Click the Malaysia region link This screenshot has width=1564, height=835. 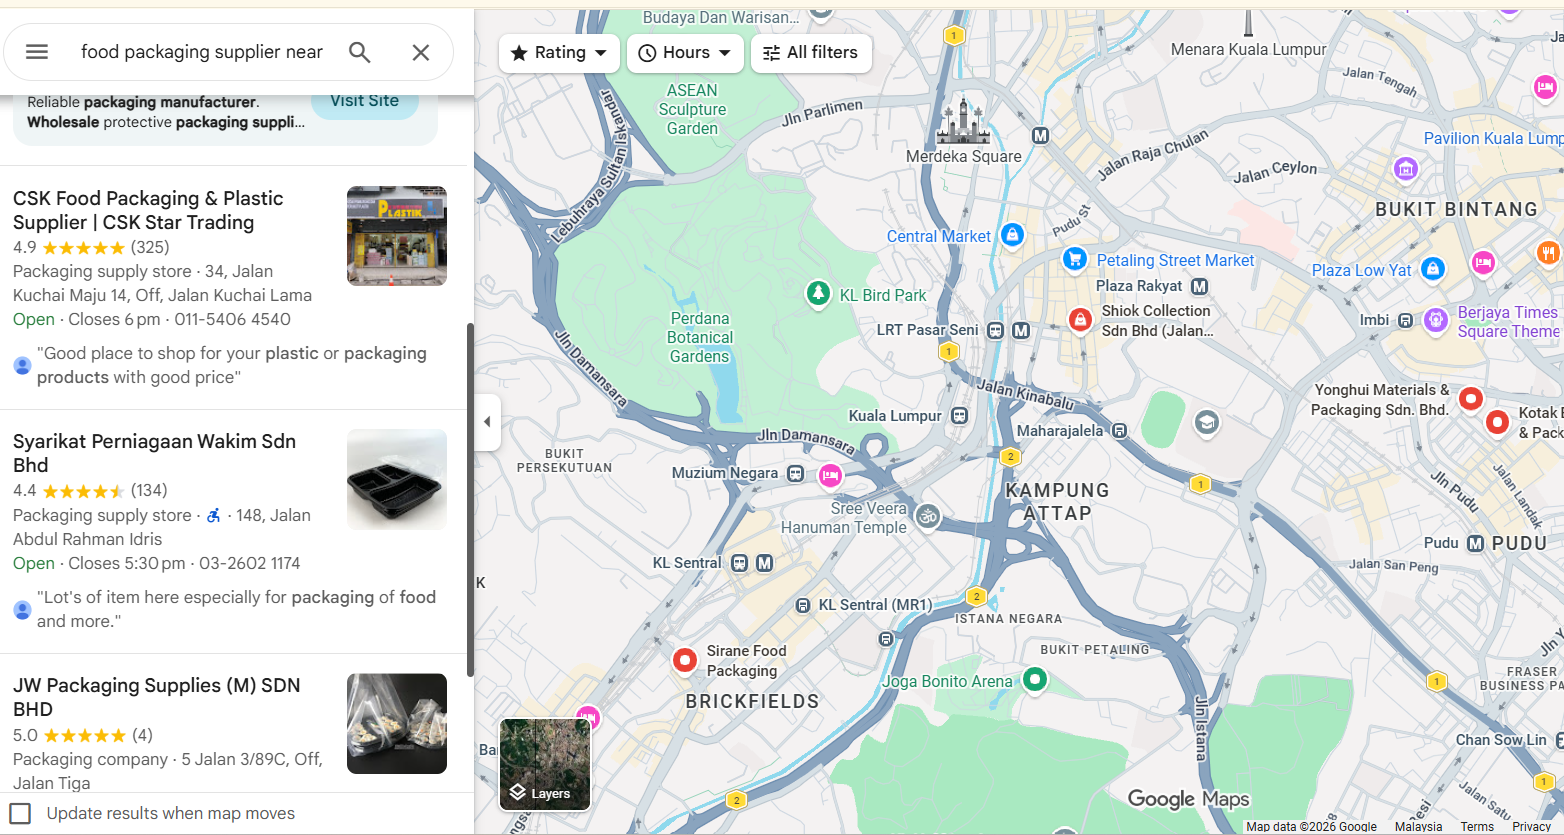[1418, 827]
